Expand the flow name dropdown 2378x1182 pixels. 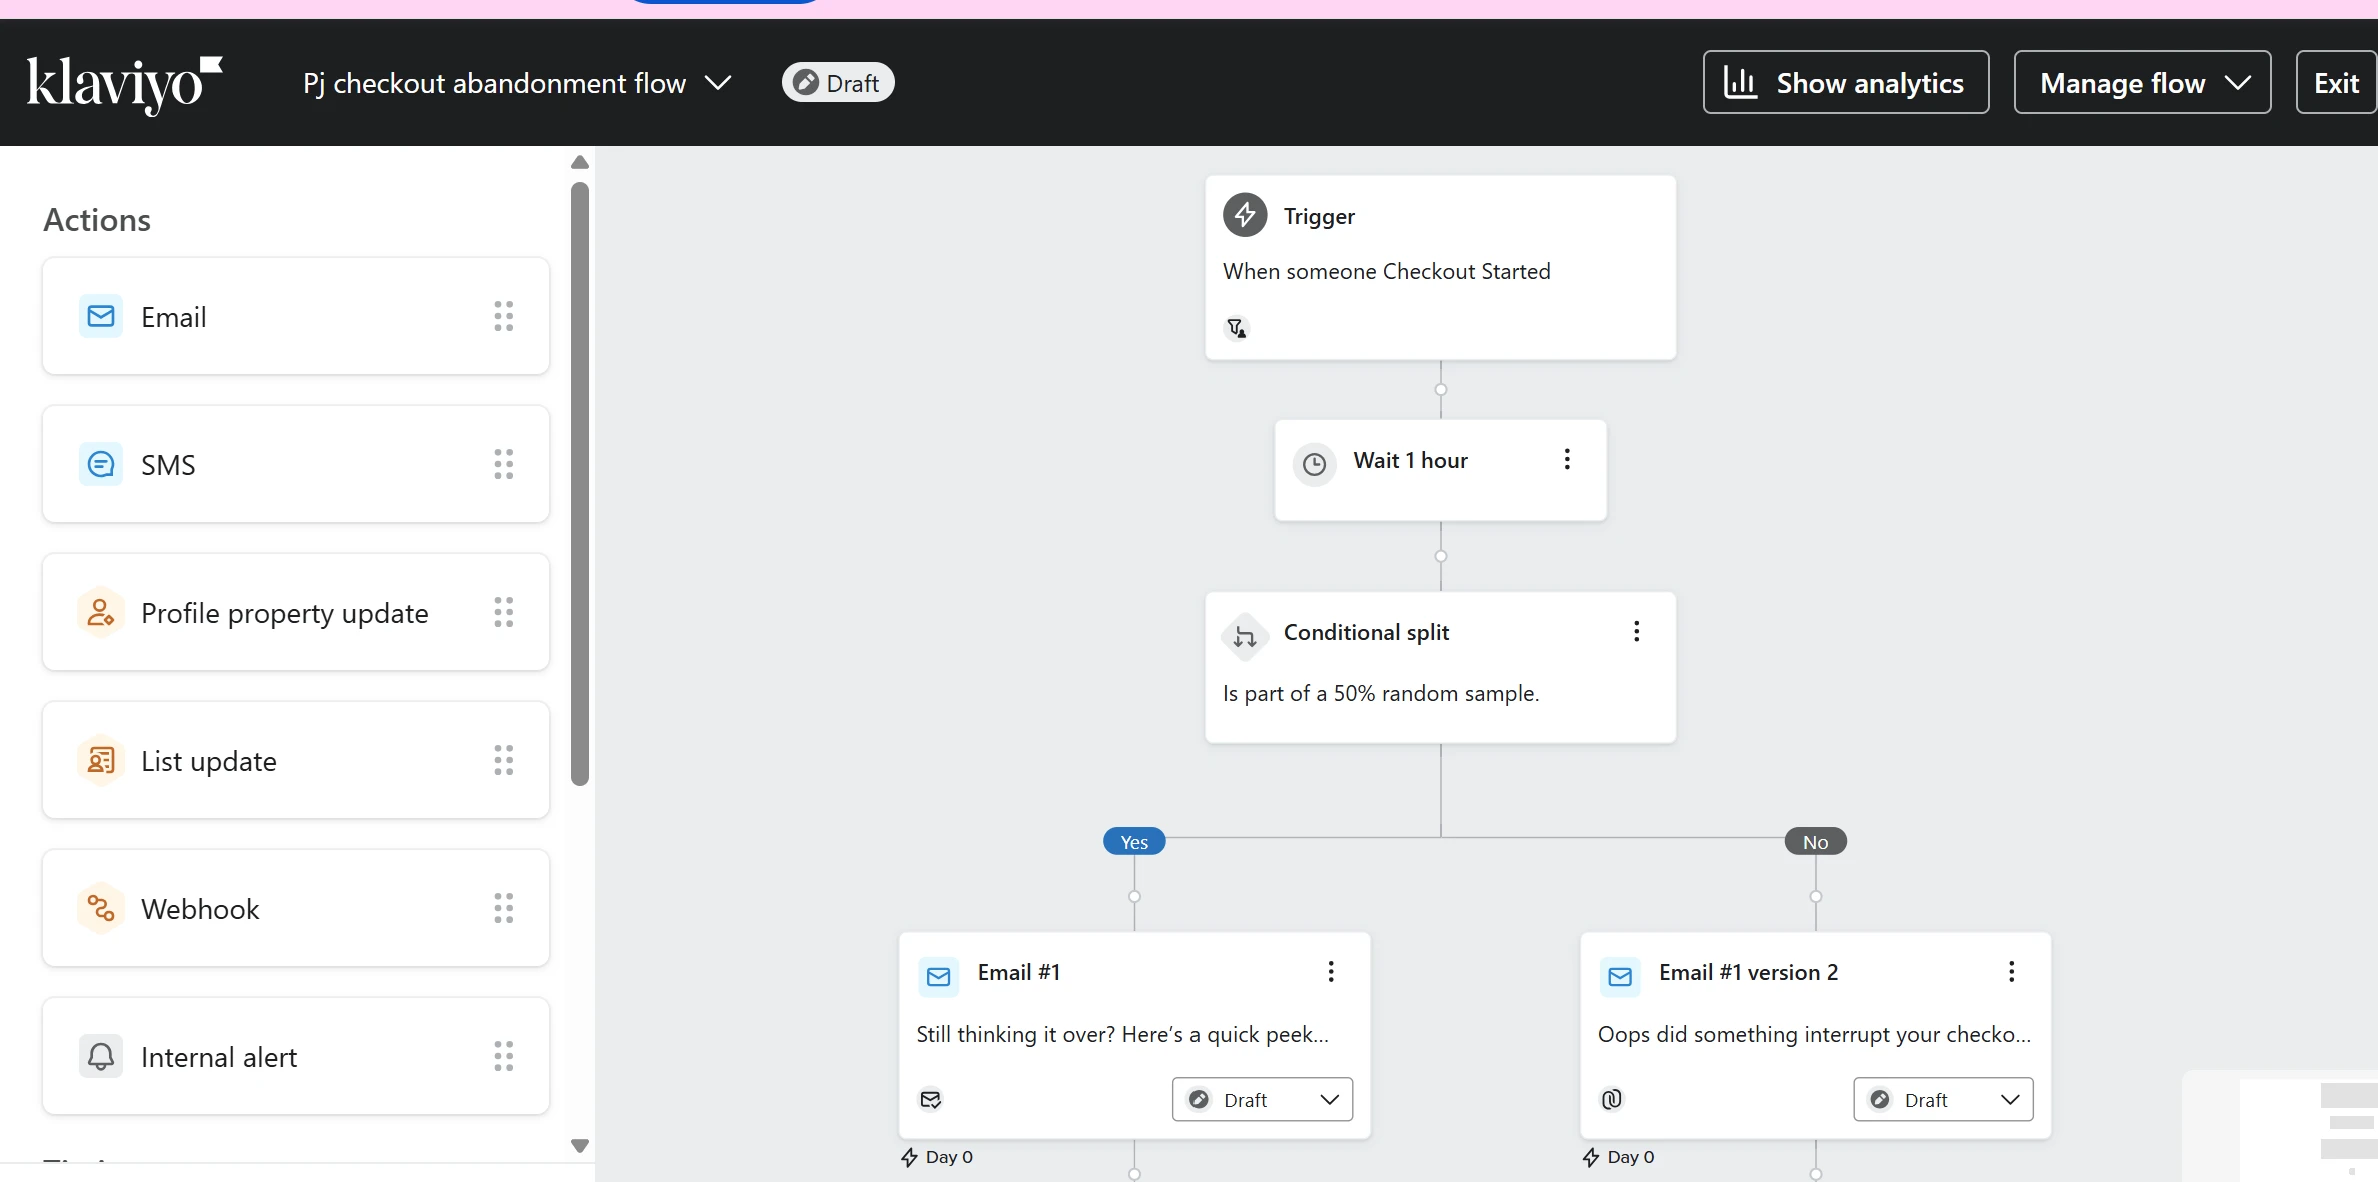pyautogui.click(x=718, y=83)
